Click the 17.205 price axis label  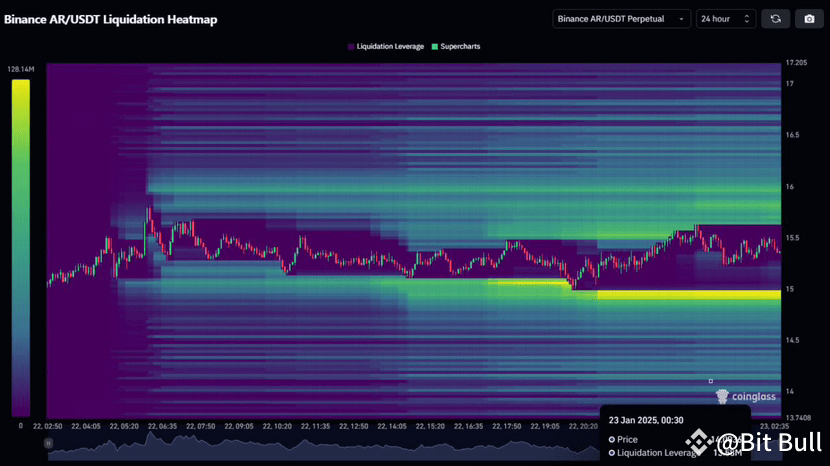pyautogui.click(x=796, y=62)
